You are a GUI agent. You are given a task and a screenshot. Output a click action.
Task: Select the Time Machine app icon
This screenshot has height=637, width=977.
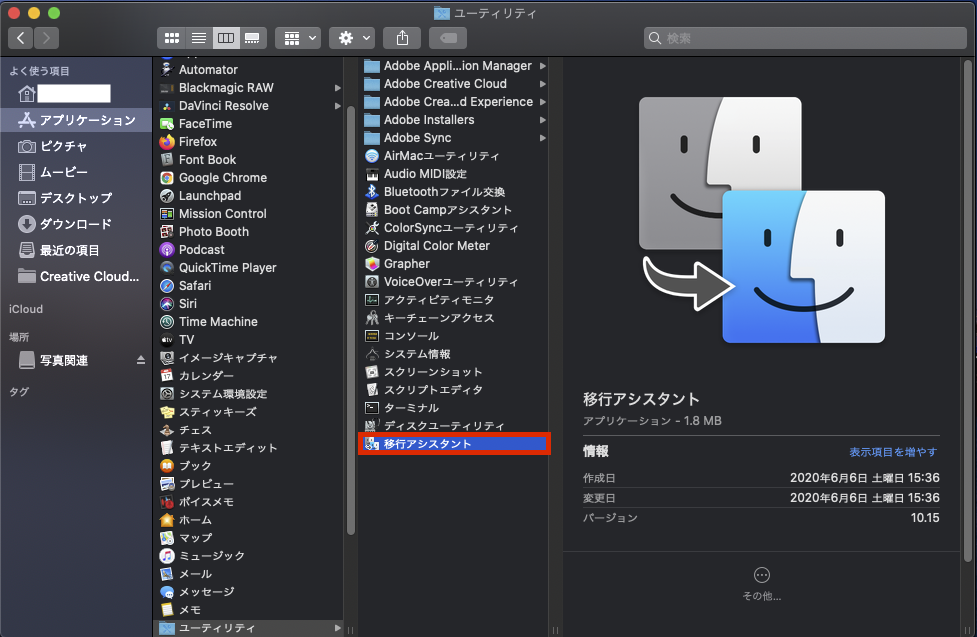(166, 322)
